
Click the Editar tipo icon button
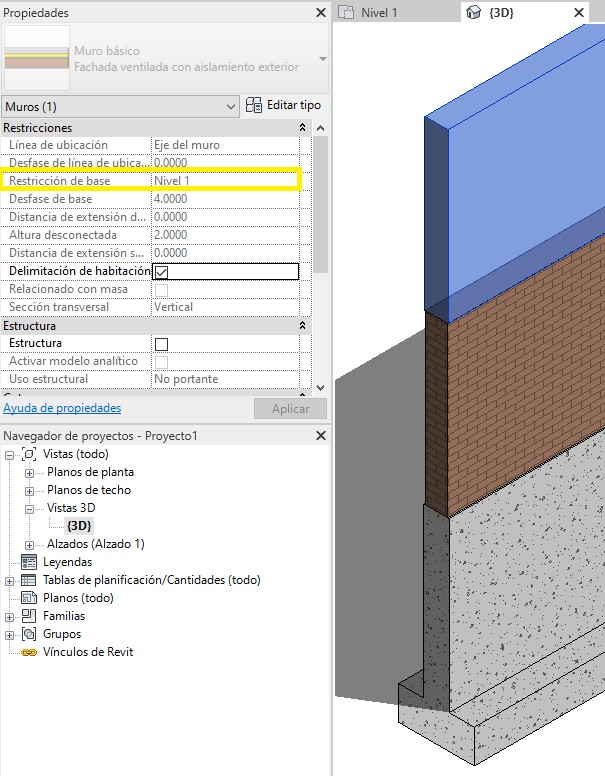click(255, 106)
